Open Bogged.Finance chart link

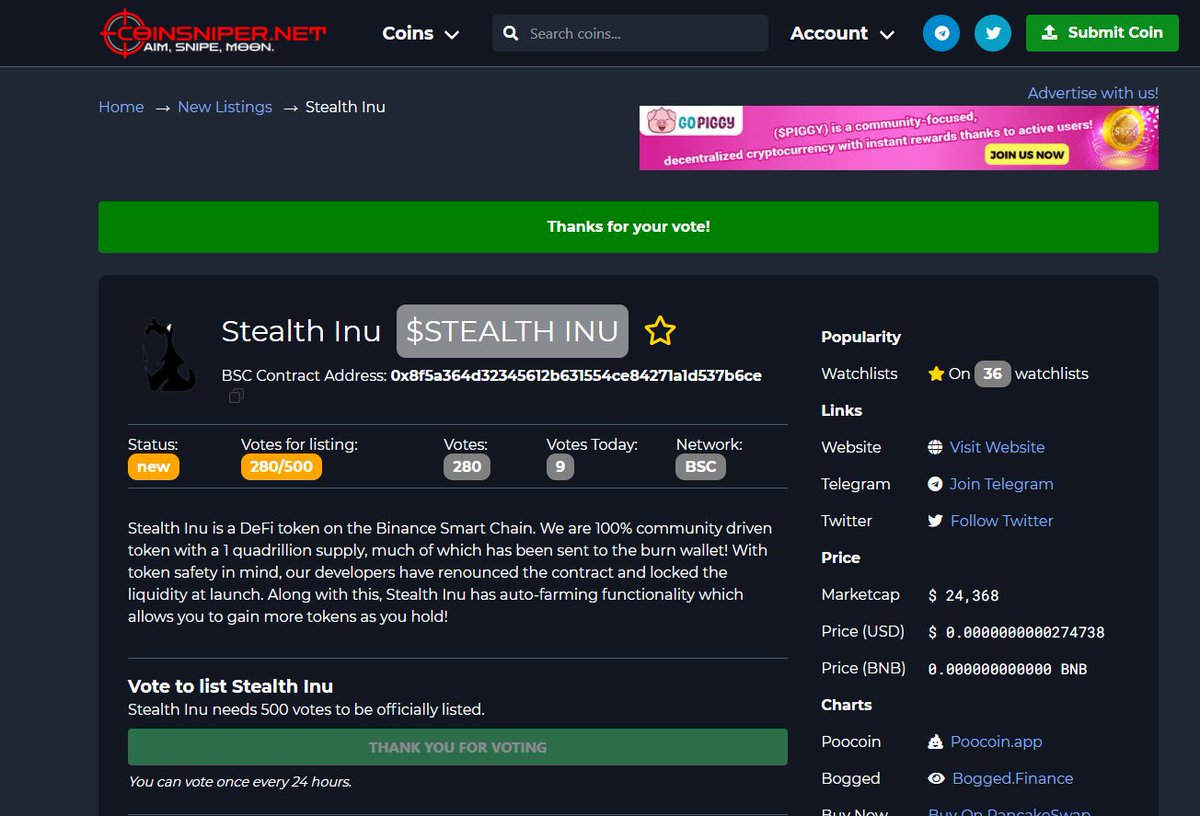click(1013, 778)
